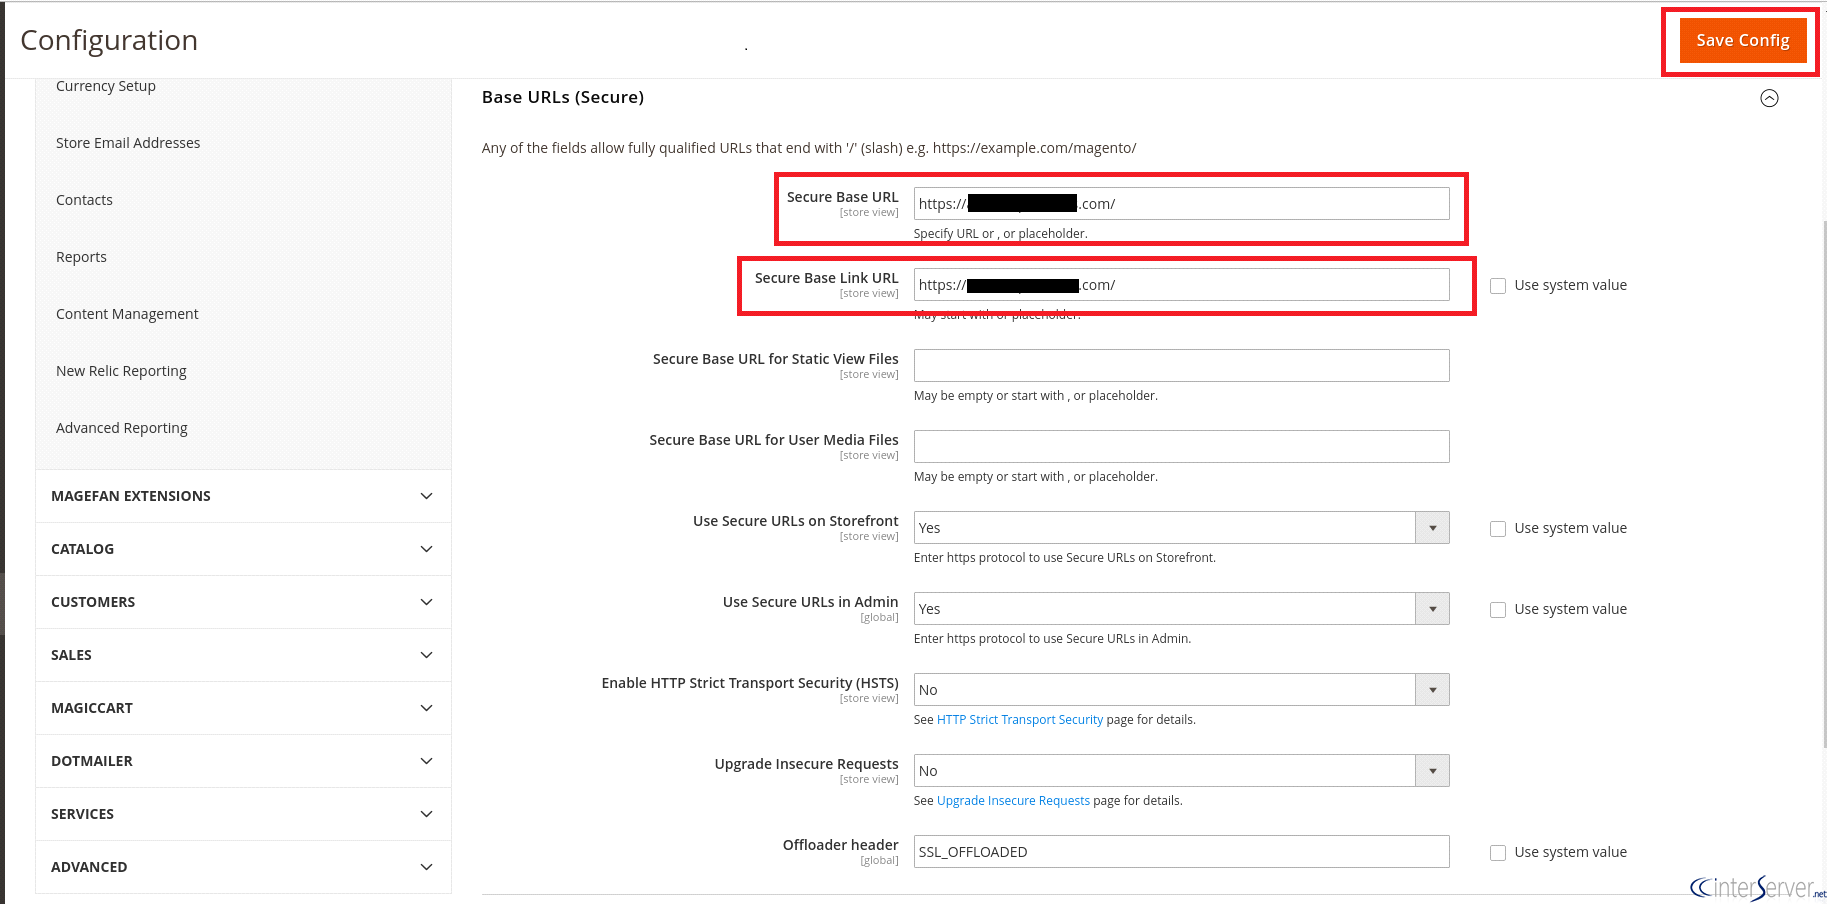Collapse the Base URLs (Secure) section

point(1769,98)
